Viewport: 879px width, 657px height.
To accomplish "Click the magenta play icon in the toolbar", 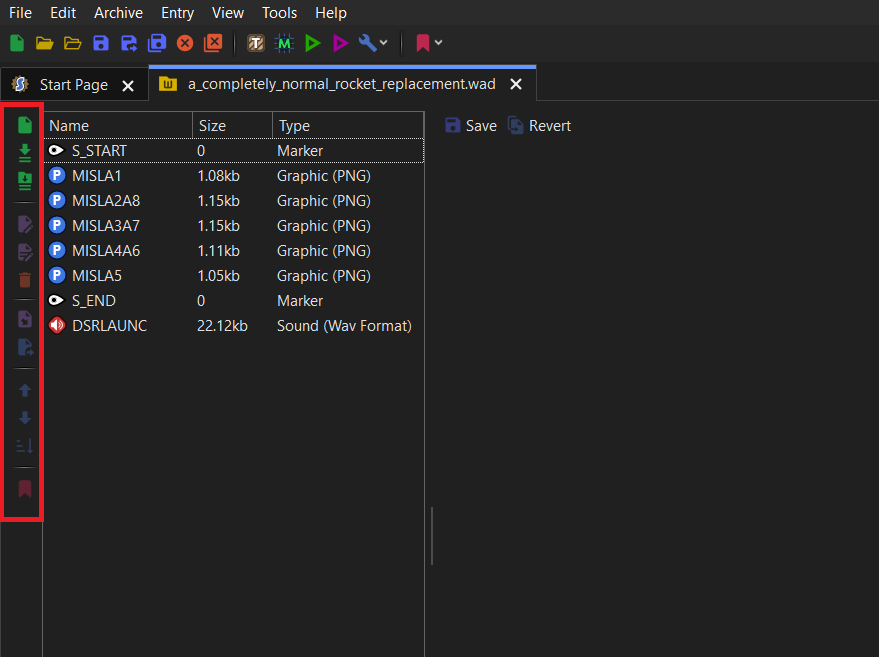I will pos(341,43).
